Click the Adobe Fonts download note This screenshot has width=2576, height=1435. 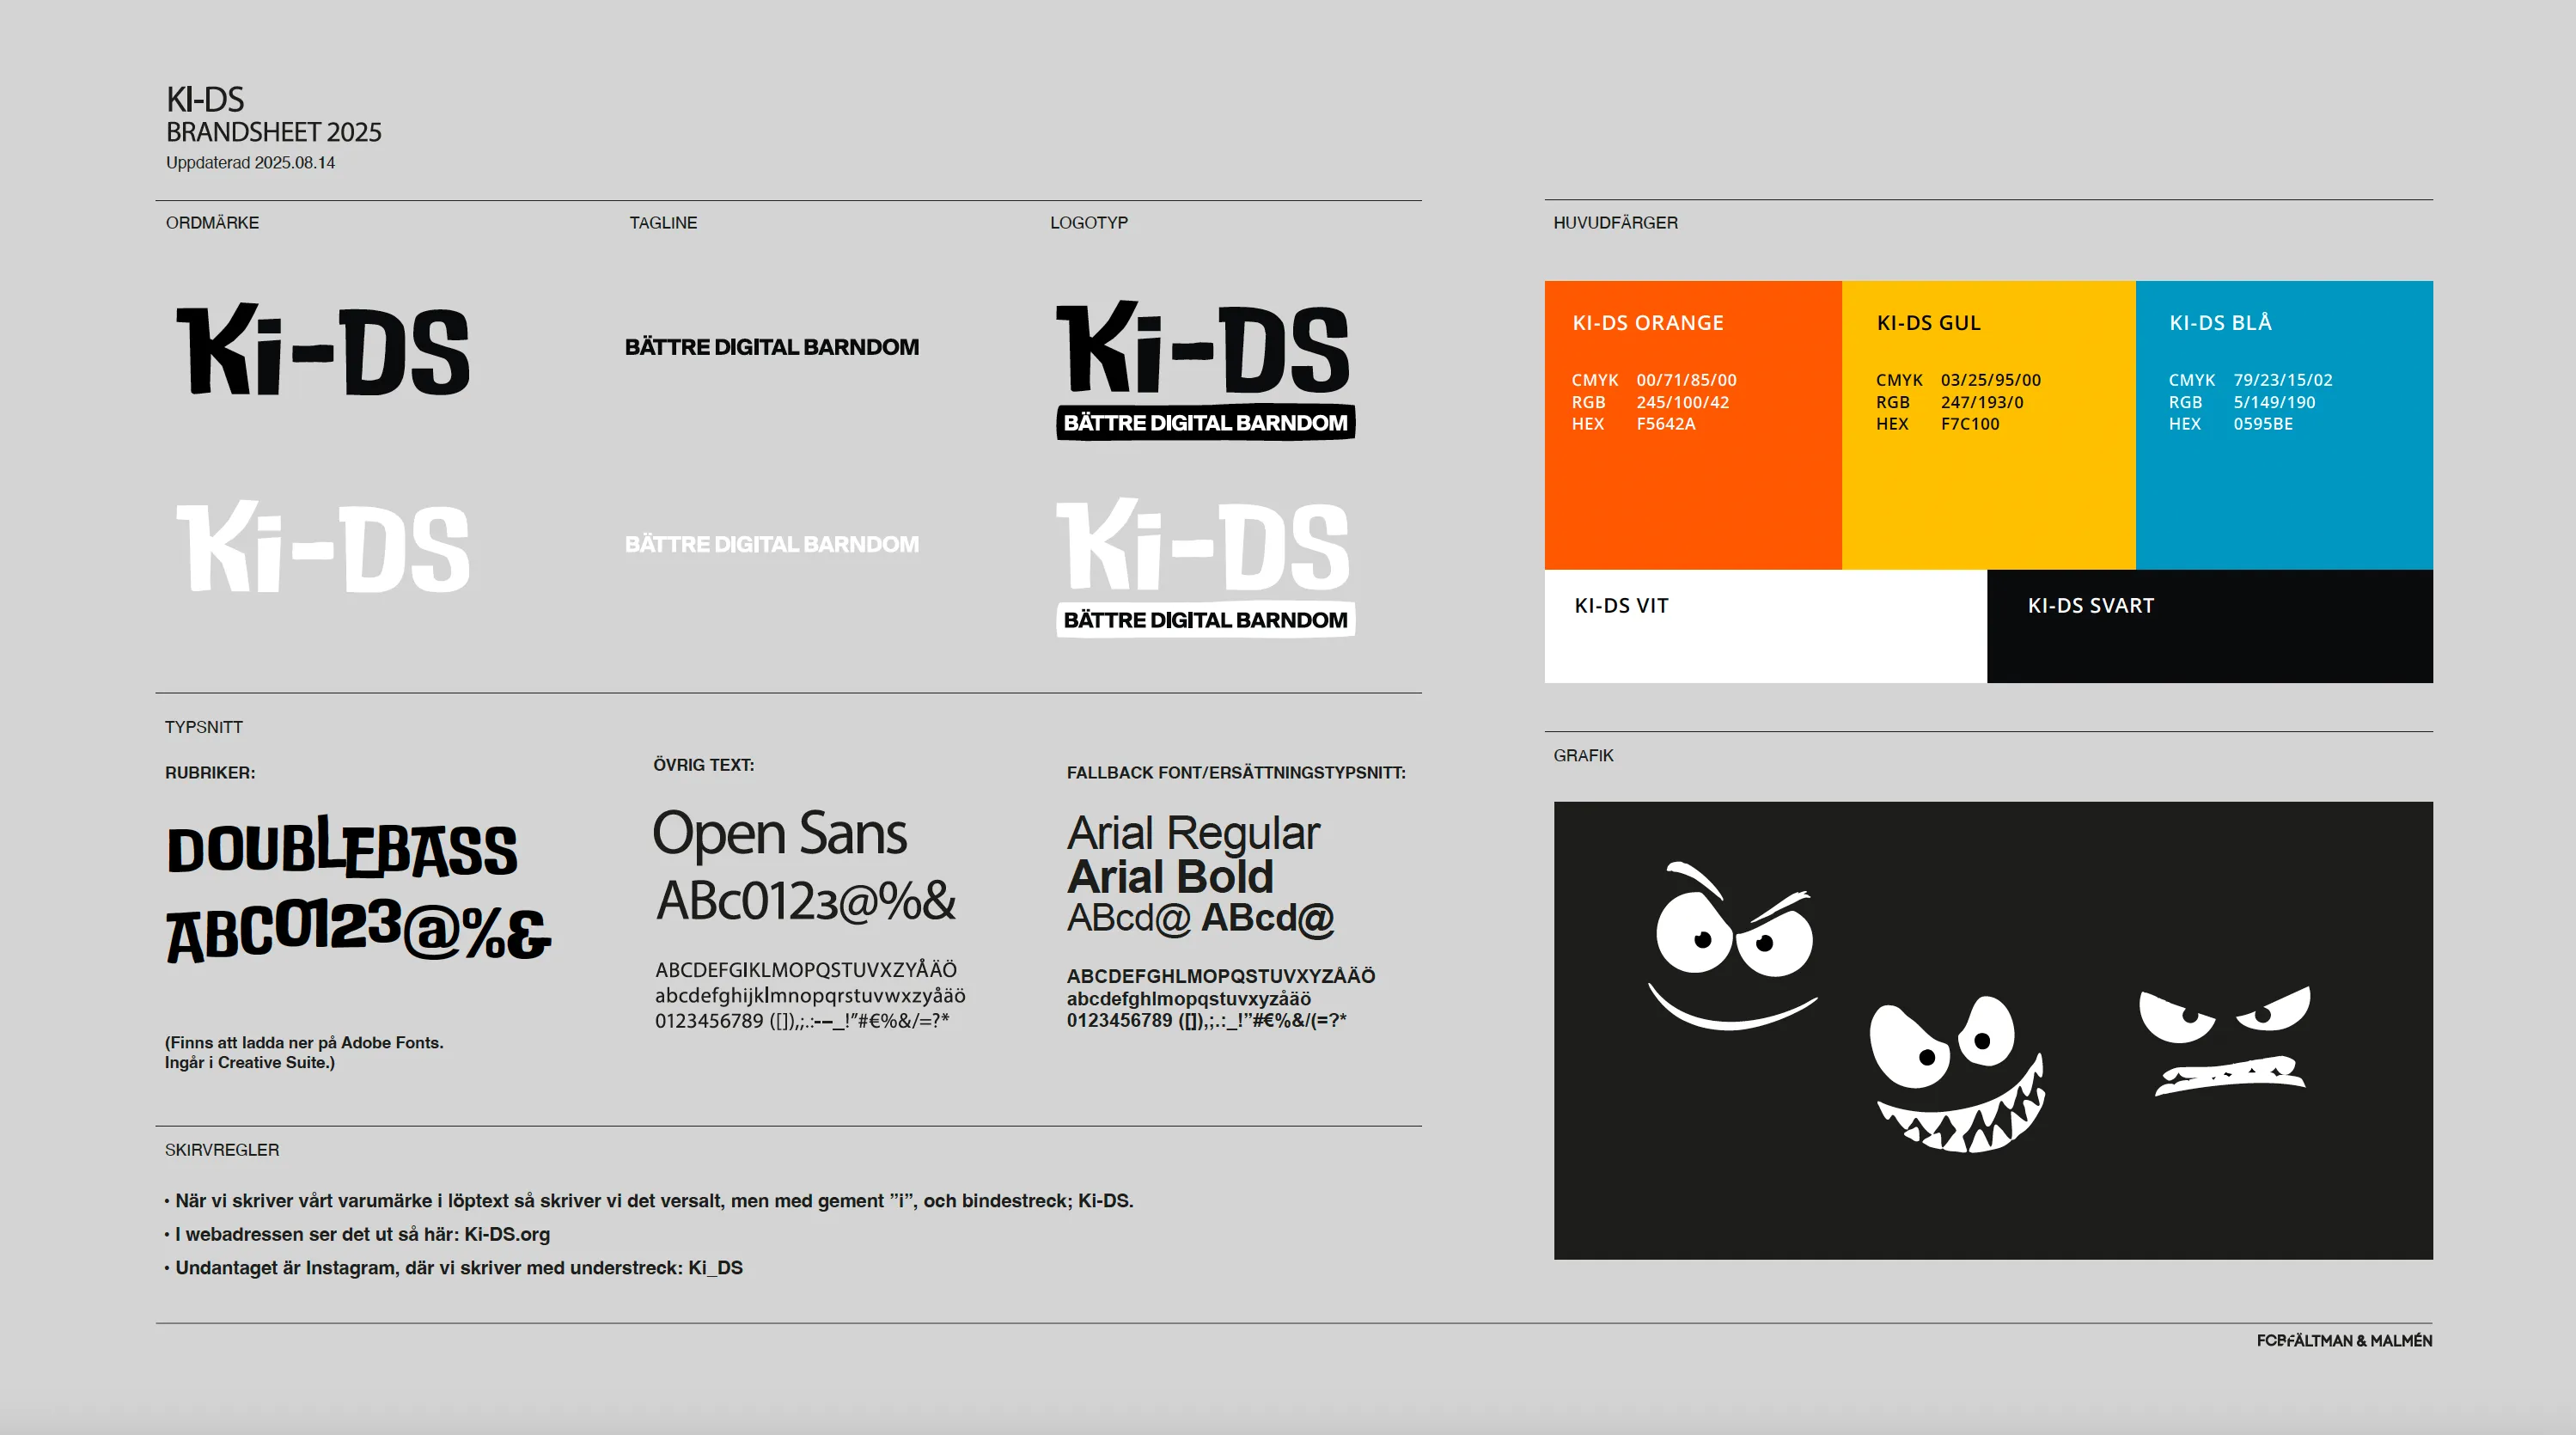(304, 1053)
